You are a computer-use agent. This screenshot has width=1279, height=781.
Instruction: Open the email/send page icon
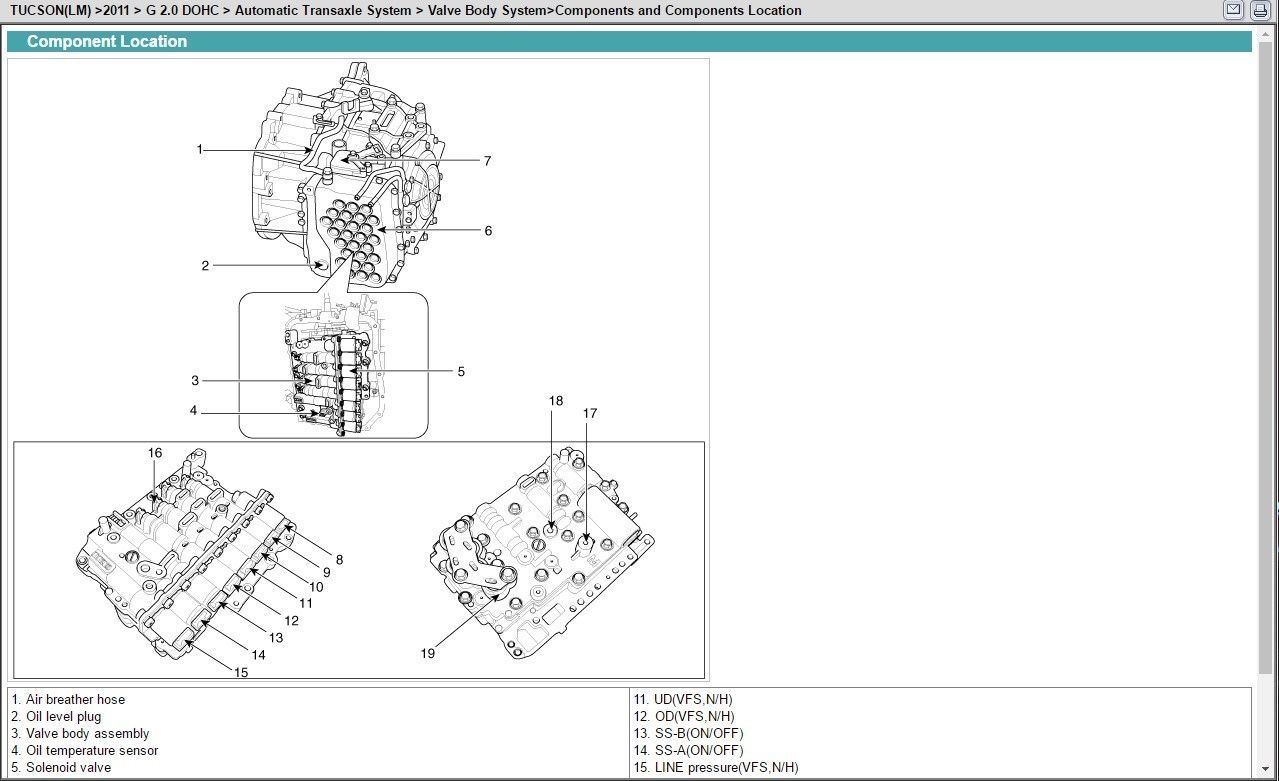(1234, 10)
